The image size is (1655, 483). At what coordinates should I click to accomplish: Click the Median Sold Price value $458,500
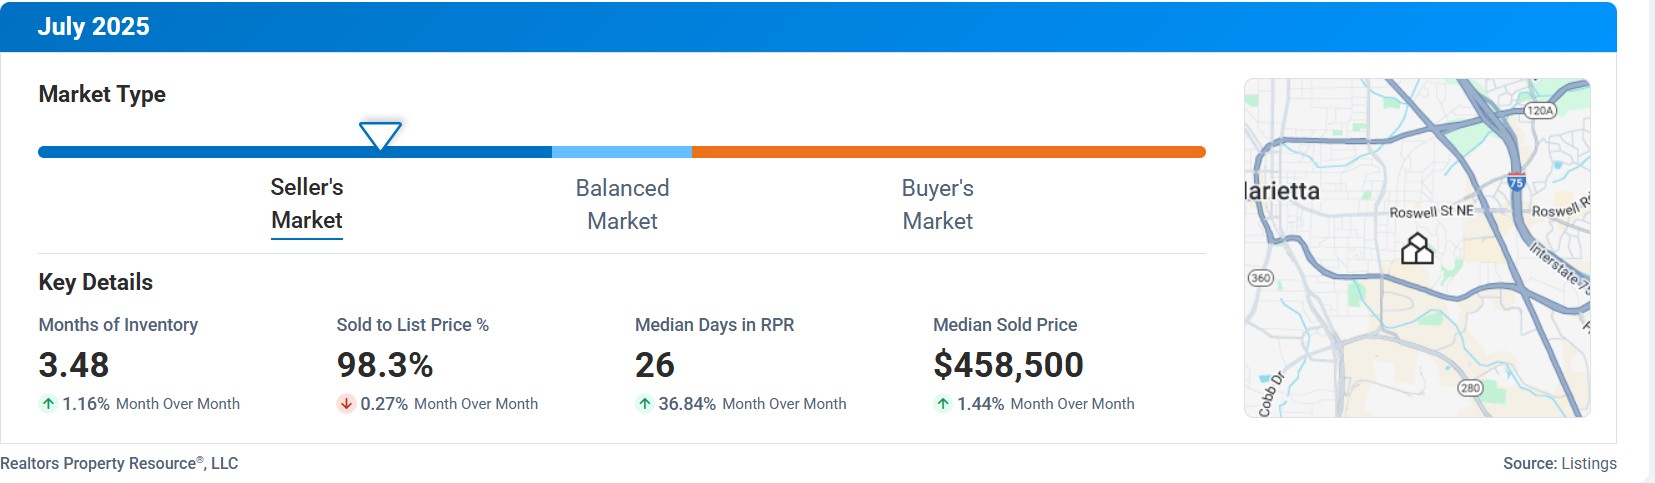click(x=1008, y=365)
